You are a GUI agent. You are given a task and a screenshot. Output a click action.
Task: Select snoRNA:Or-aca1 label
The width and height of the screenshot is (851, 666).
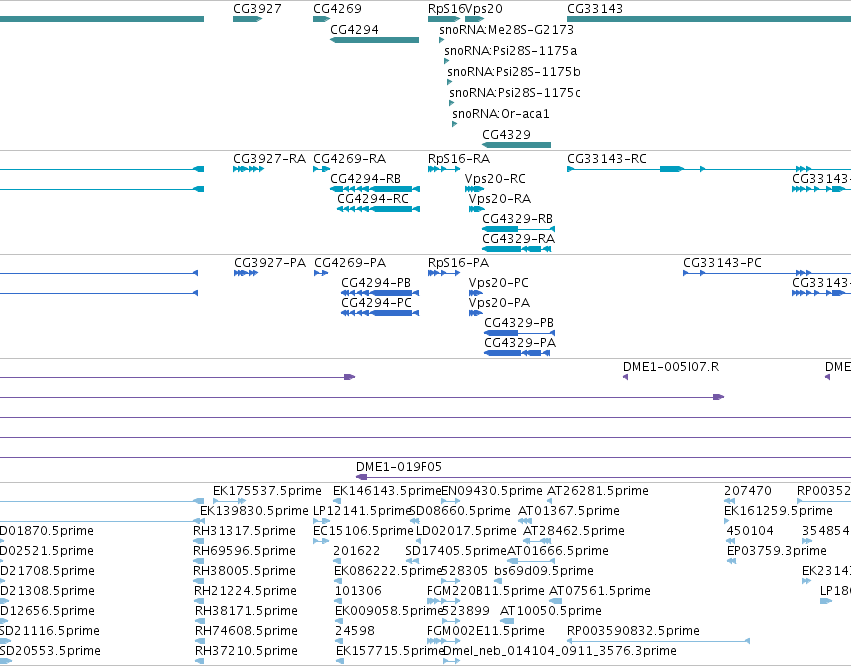pos(501,114)
